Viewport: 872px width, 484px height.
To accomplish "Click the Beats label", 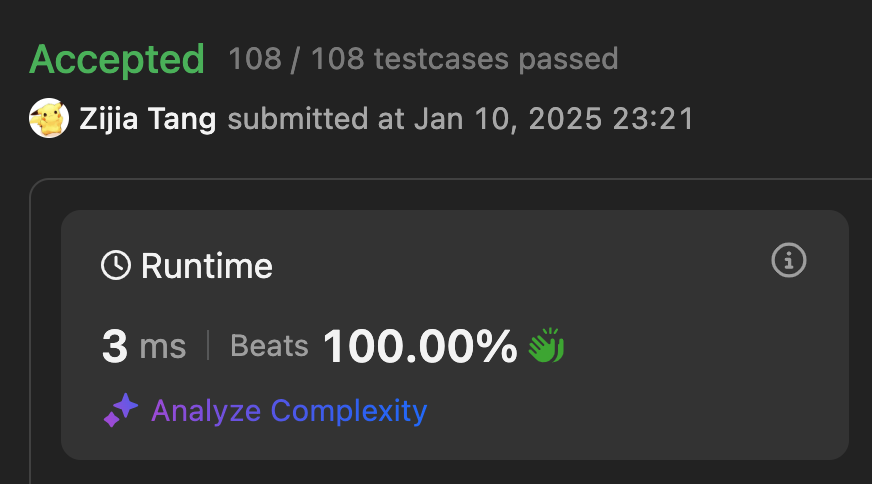I will click(269, 346).
